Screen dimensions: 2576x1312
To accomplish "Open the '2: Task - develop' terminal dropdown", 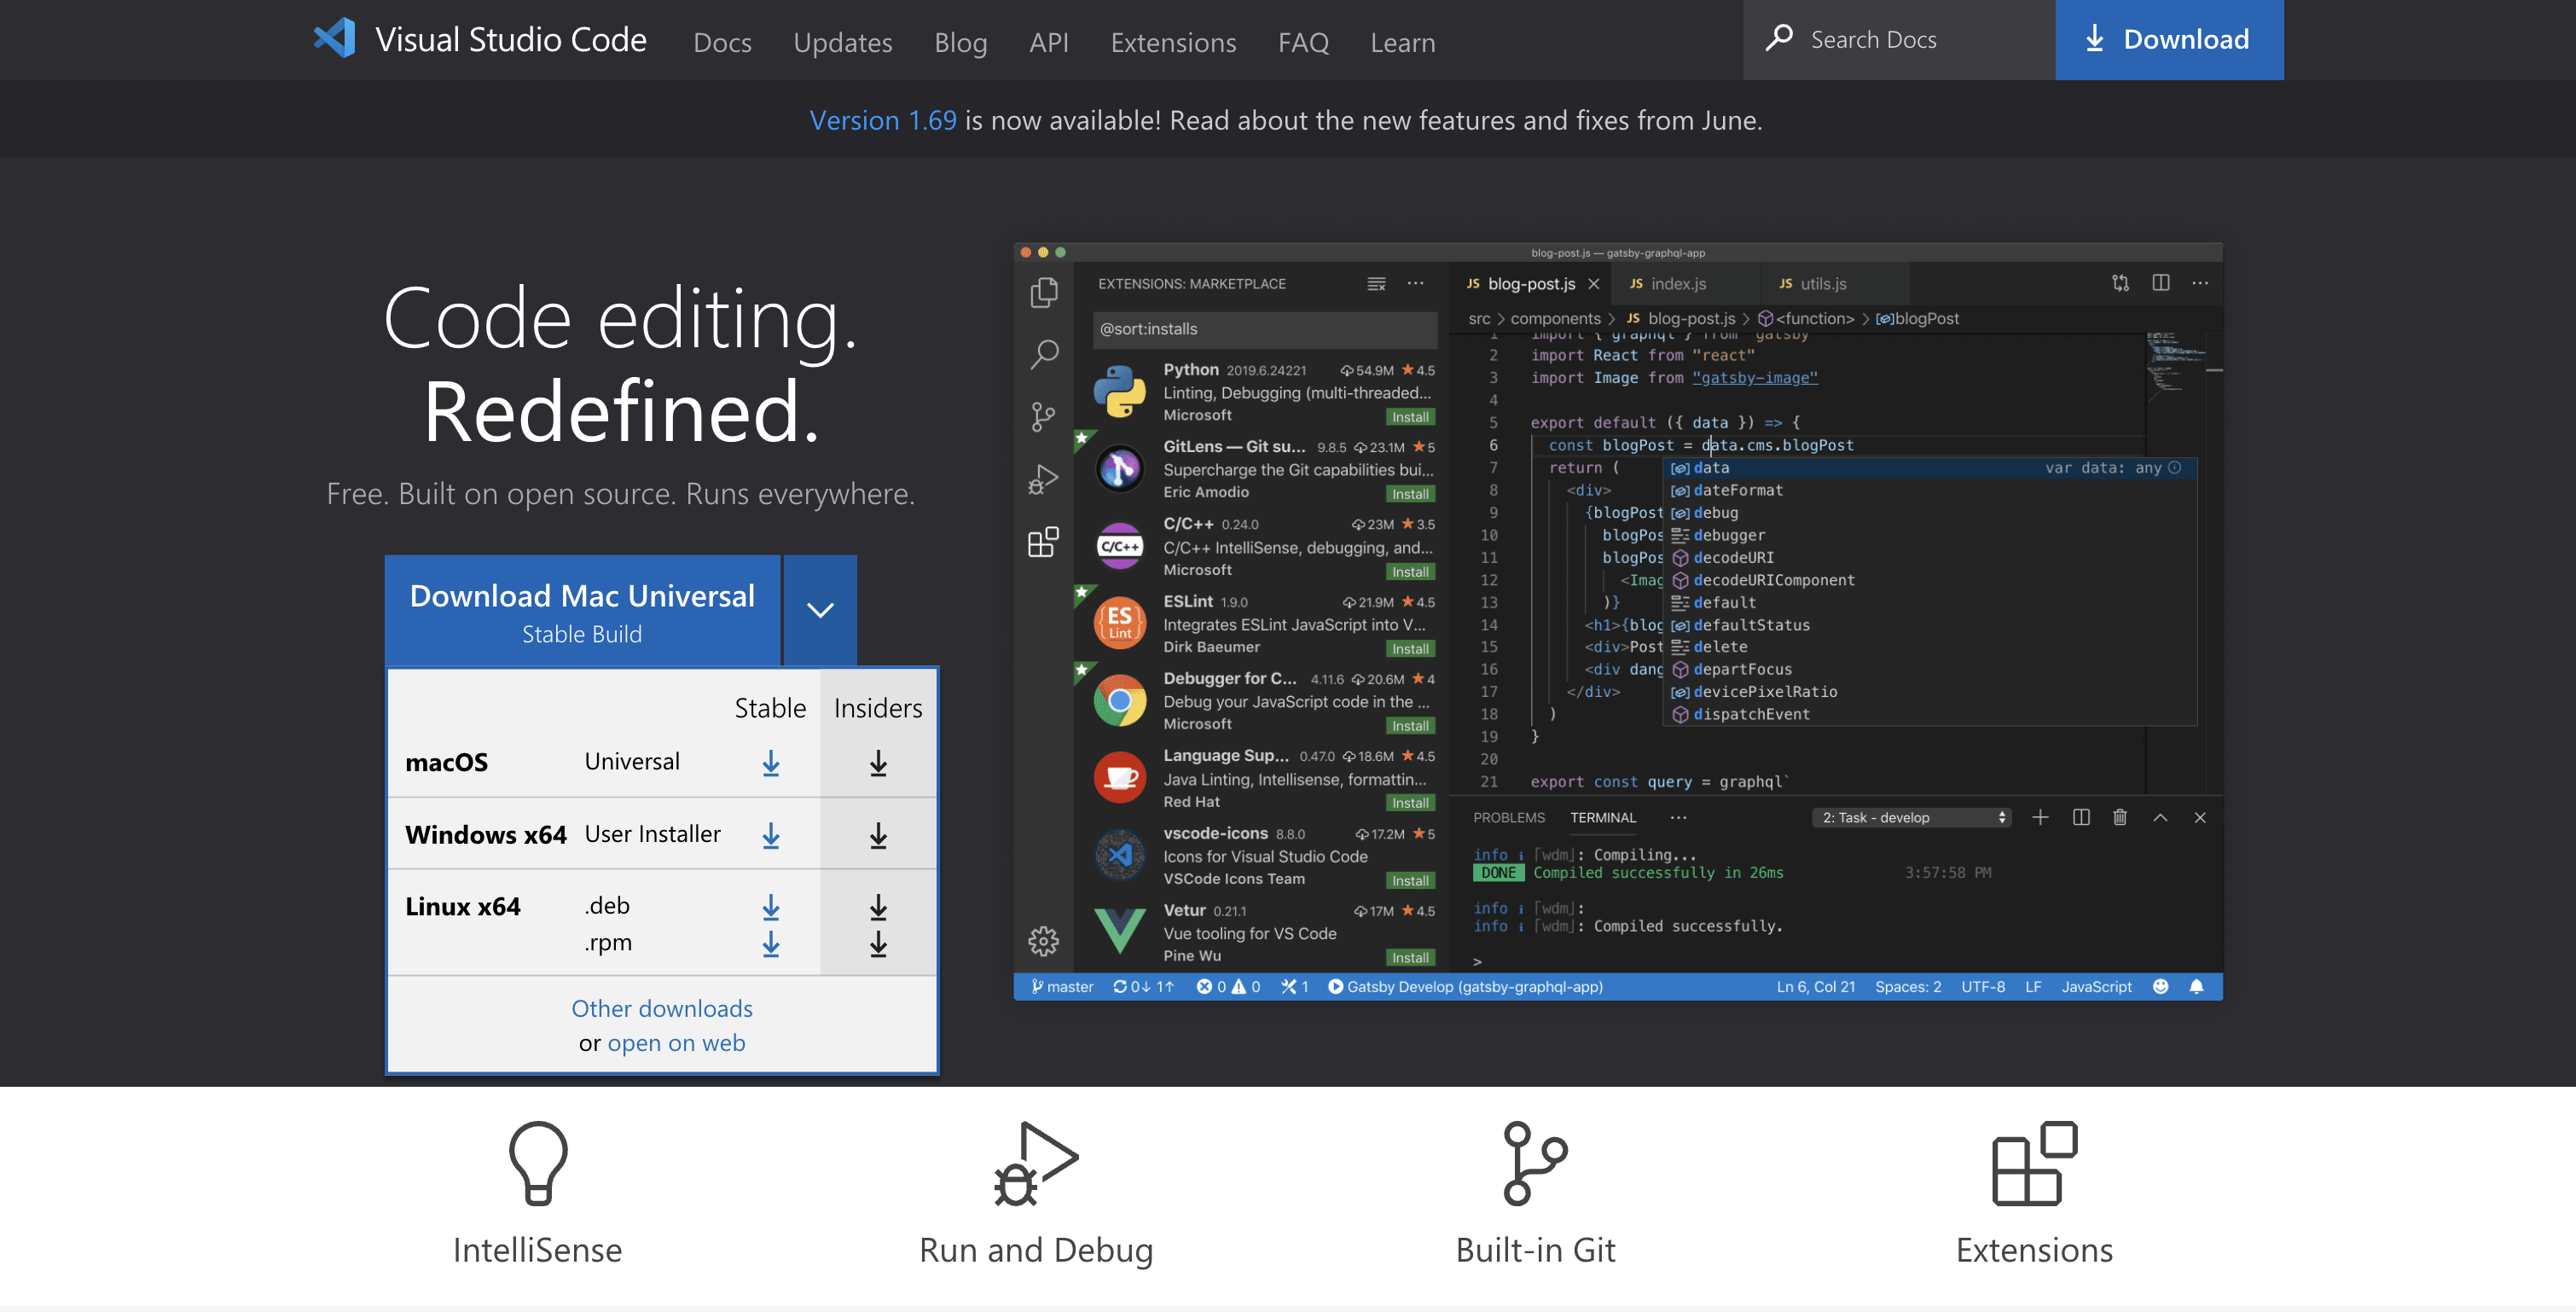I will pyautogui.click(x=1911, y=817).
